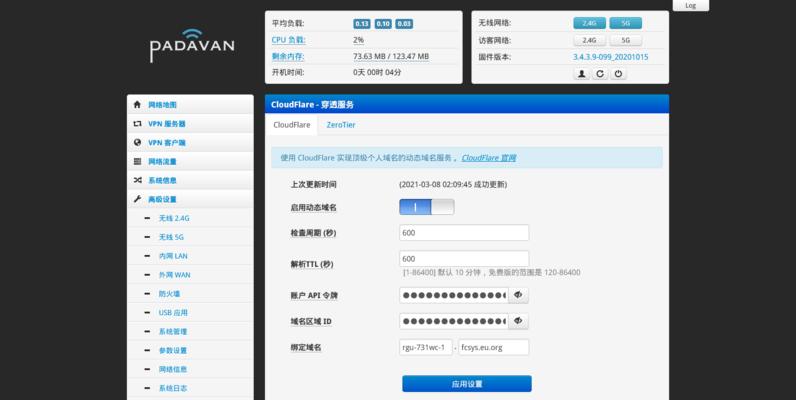Open 内网 LAN settings submenu
Image resolution: width=796 pixels, height=400 pixels.
[190, 256]
